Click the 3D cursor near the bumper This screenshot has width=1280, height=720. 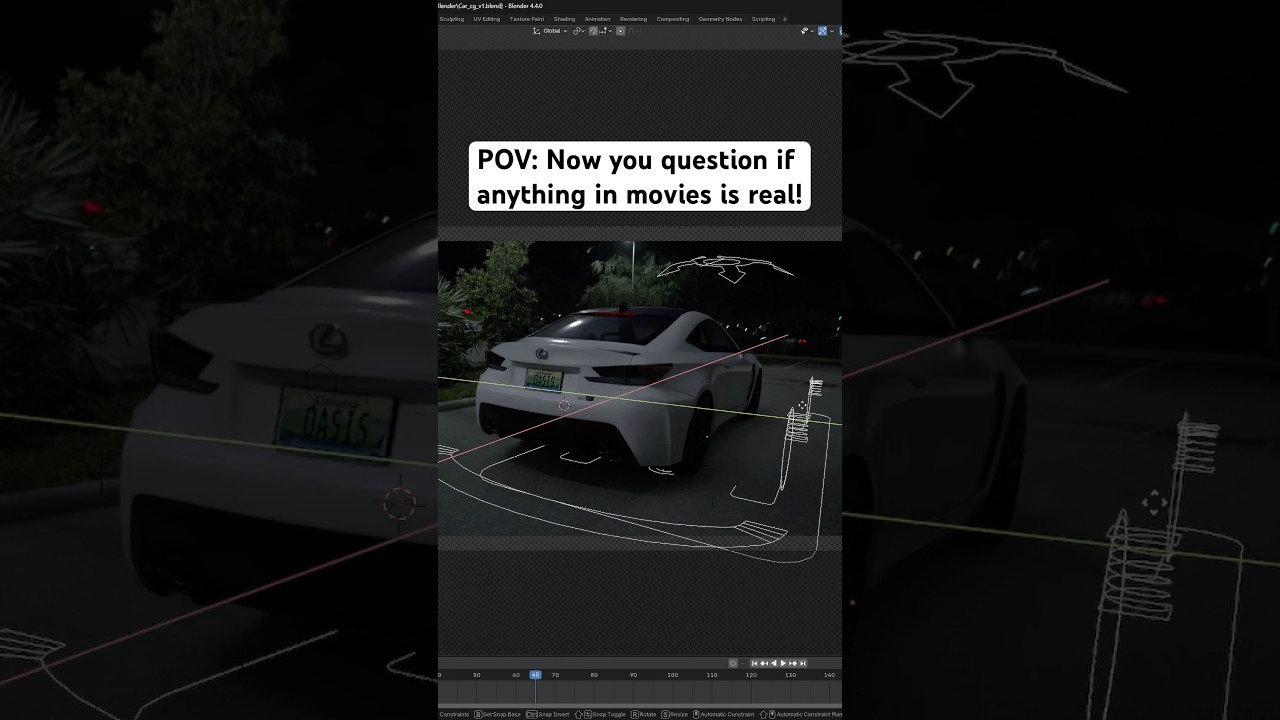pyautogui.click(x=564, y=405)
